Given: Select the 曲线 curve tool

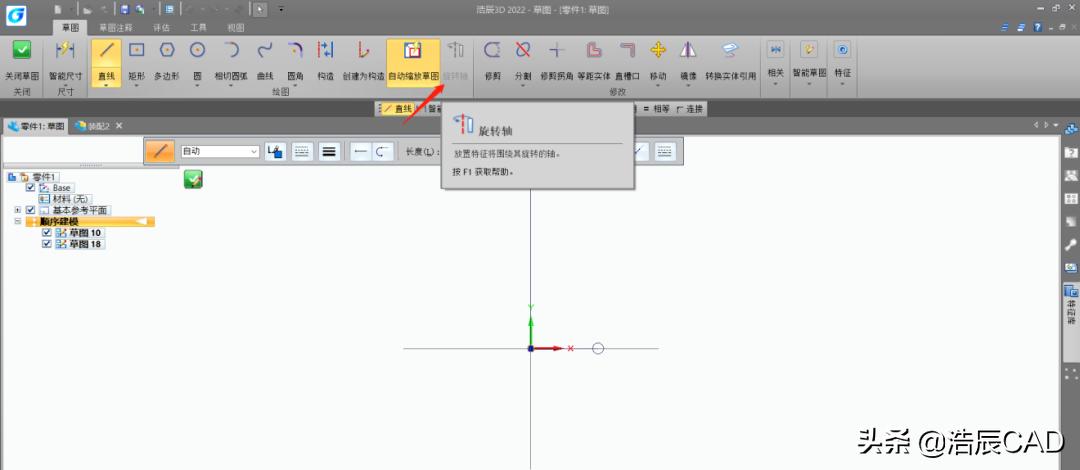Looking at the screenshot, I should [265, 61].
